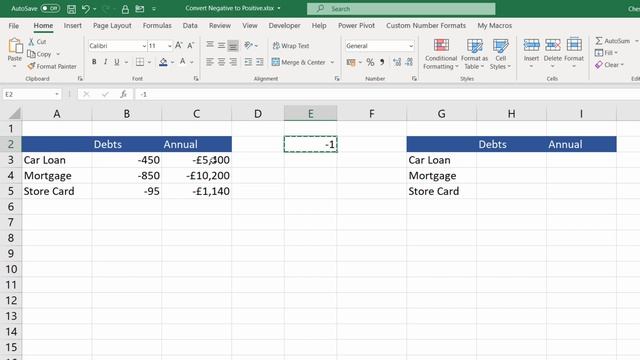Click the Cut scissors icon
Viewport: 640px width, 360px height.
click(31, 42)
